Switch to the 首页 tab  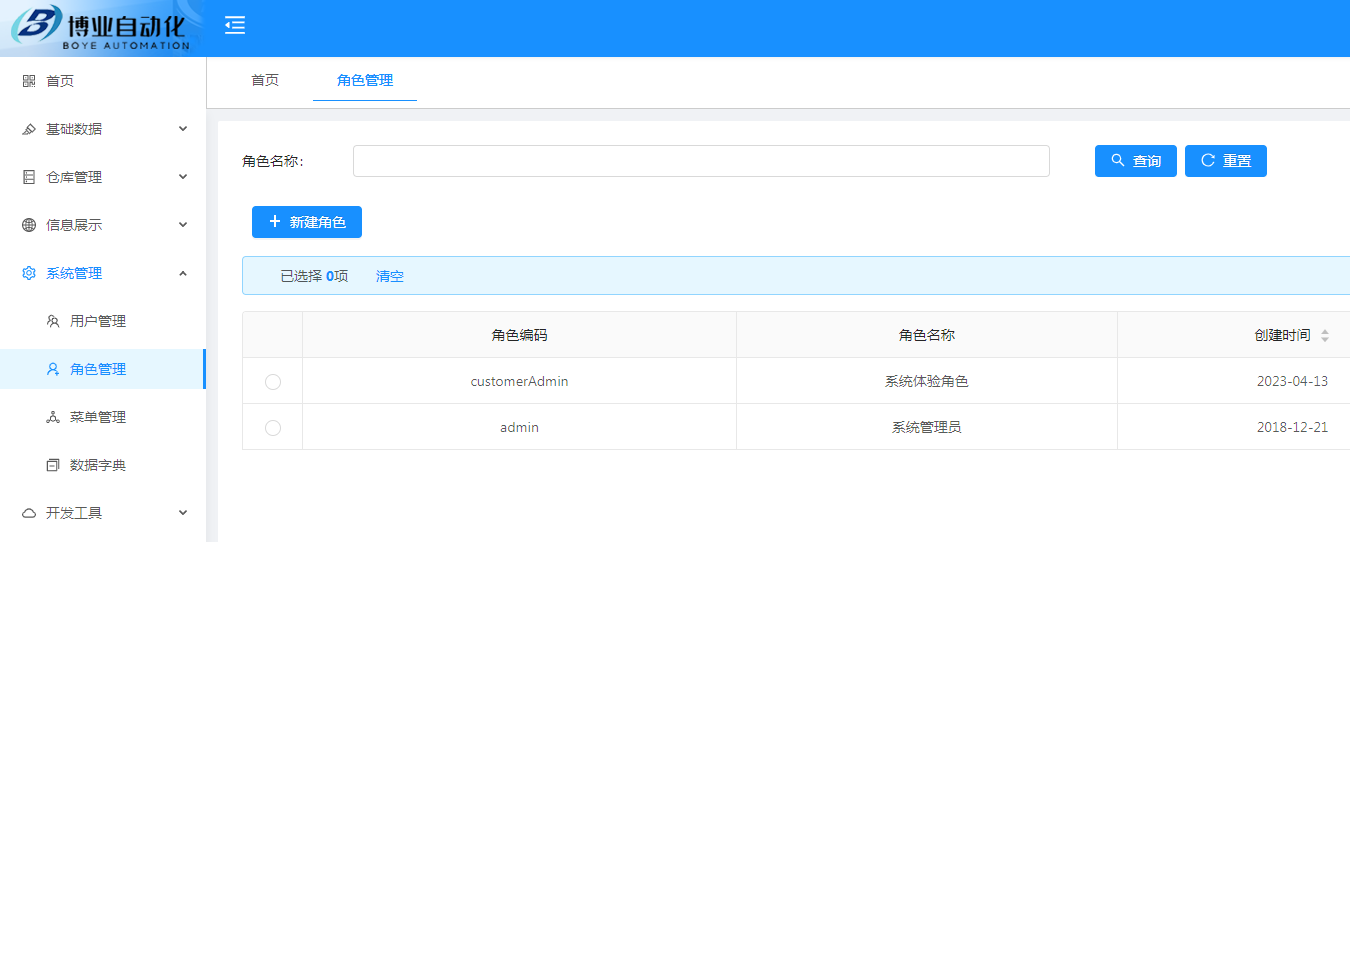tap(265, 80)
